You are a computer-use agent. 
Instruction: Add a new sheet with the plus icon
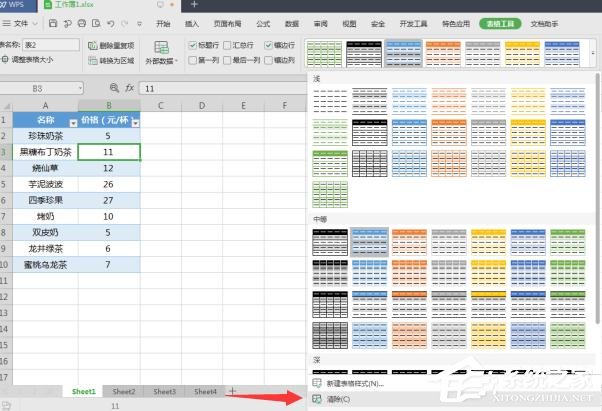[233, 391]
